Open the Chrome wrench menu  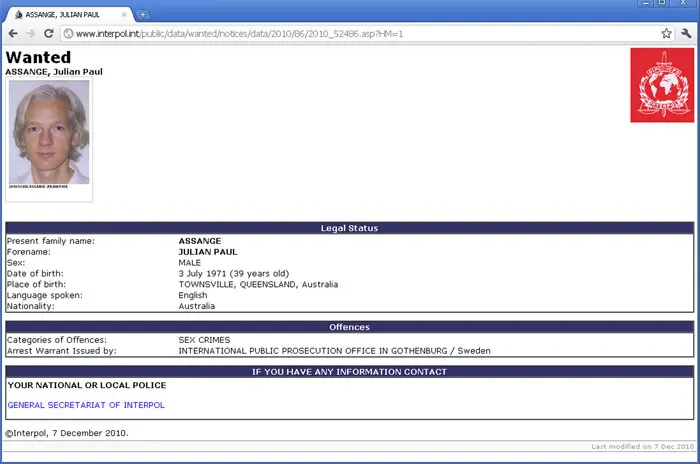[686, 33]
